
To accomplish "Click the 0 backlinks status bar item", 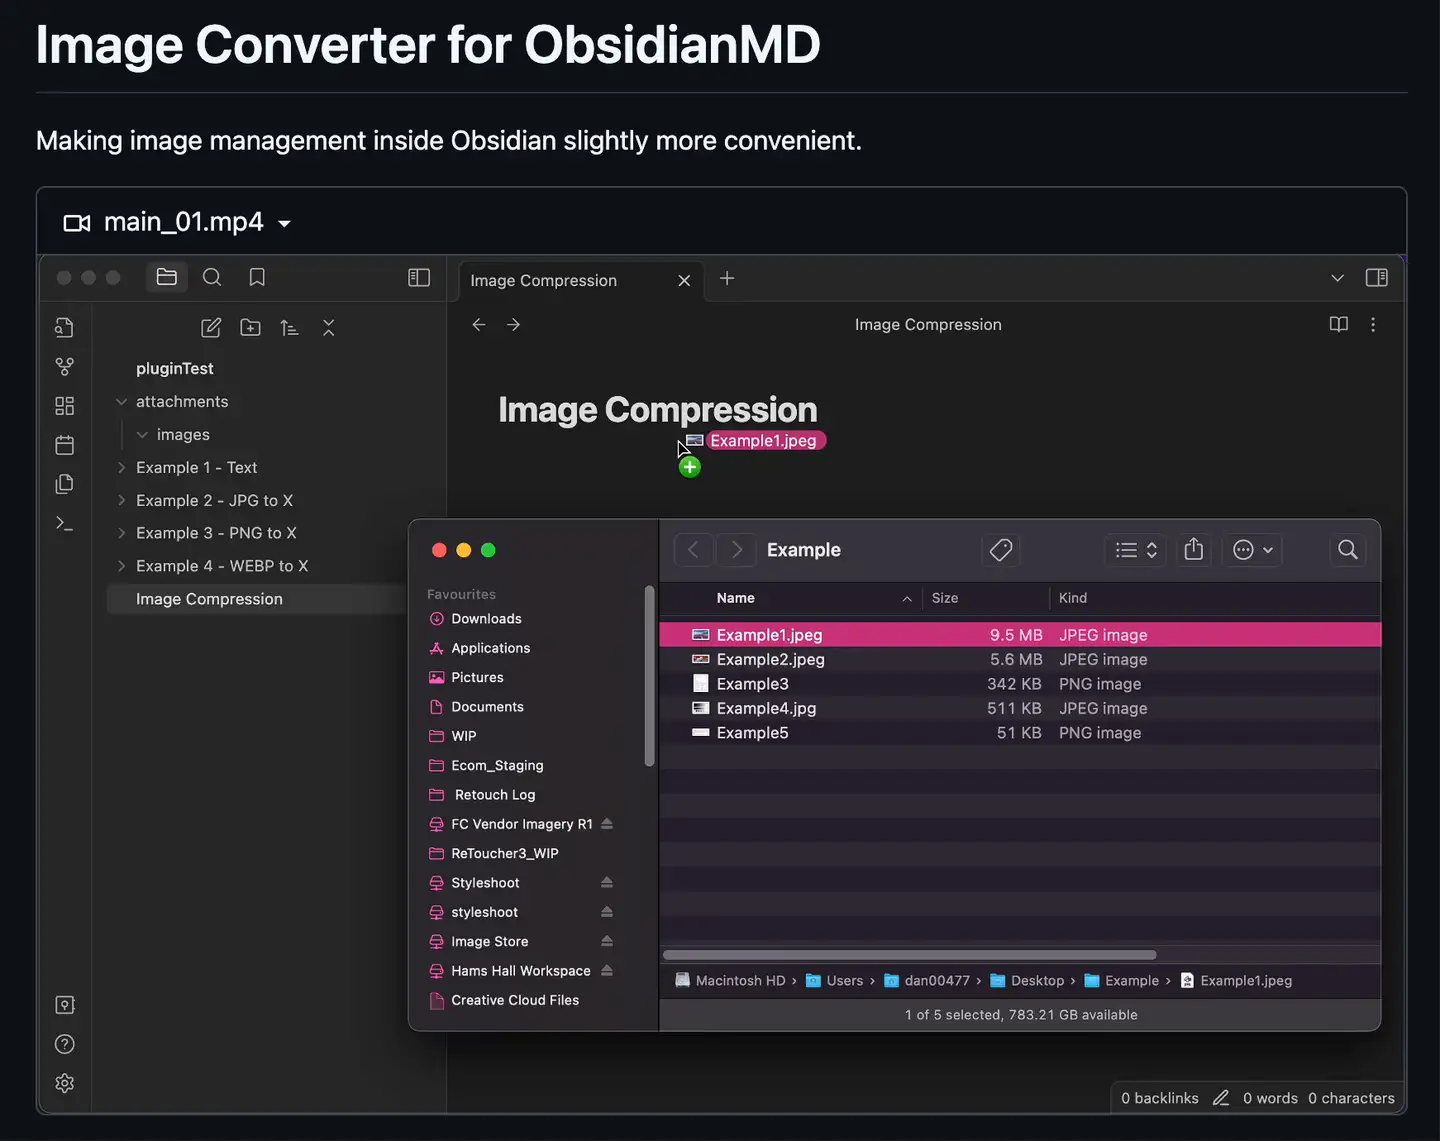I will 1160,1098.
